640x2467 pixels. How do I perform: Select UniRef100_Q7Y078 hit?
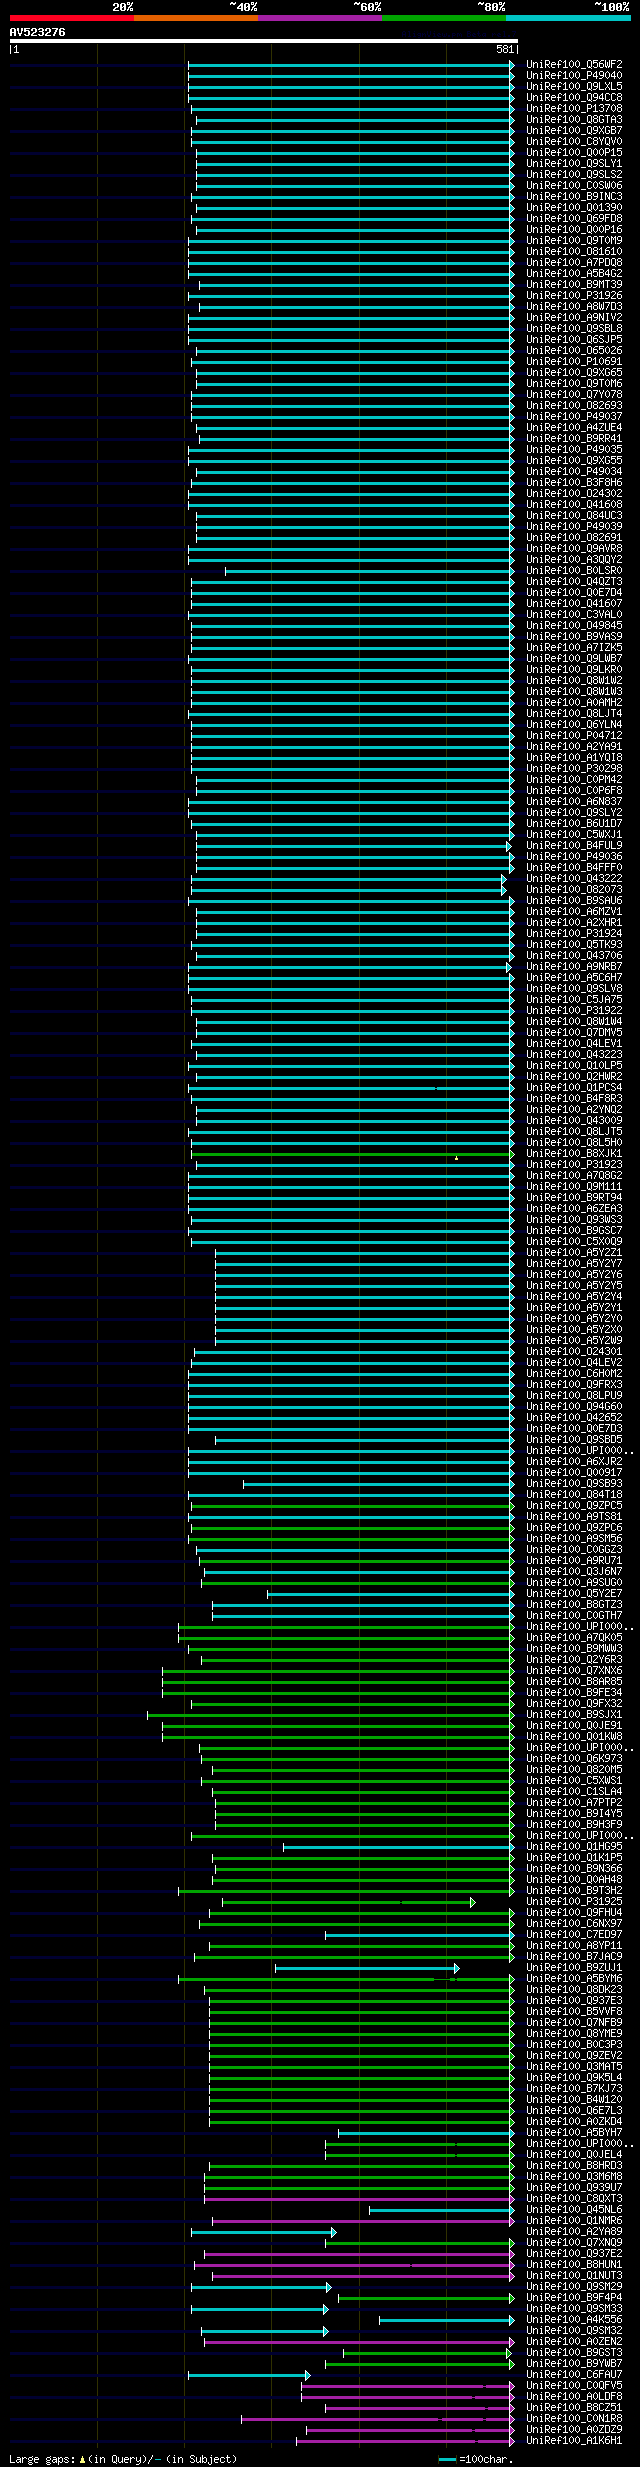click(574, 394)
